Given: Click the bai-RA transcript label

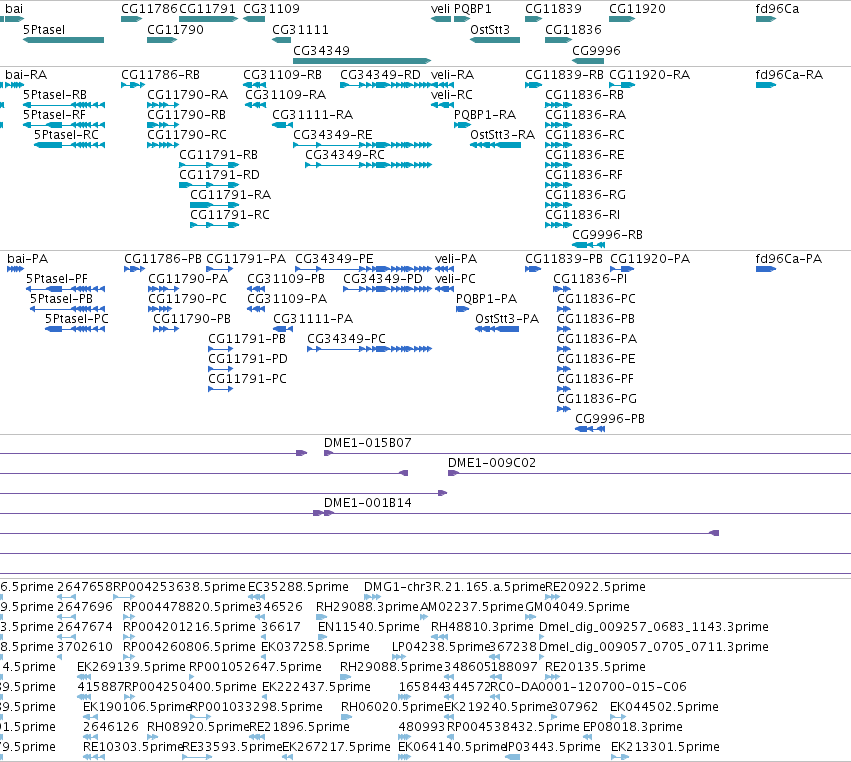Looking at the screenshot, I should click(26, 75).
